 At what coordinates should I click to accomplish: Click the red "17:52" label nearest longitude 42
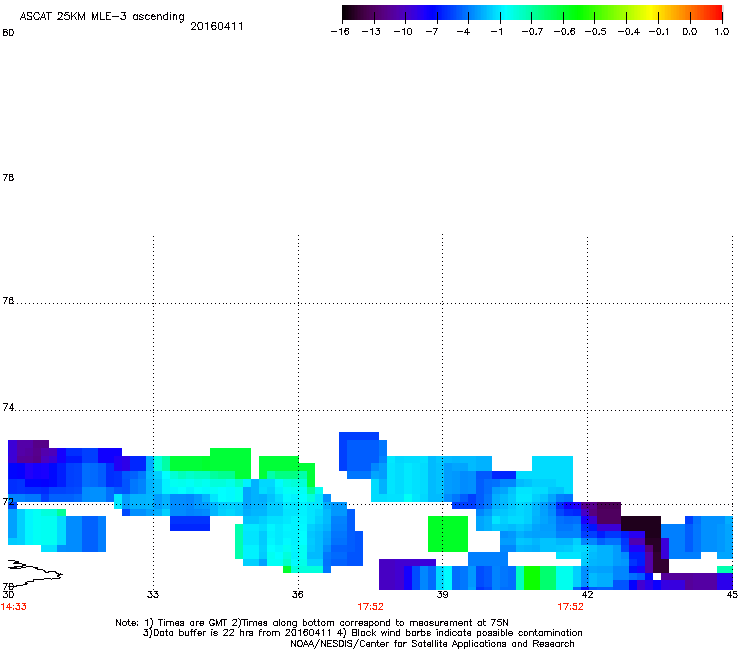571,607
